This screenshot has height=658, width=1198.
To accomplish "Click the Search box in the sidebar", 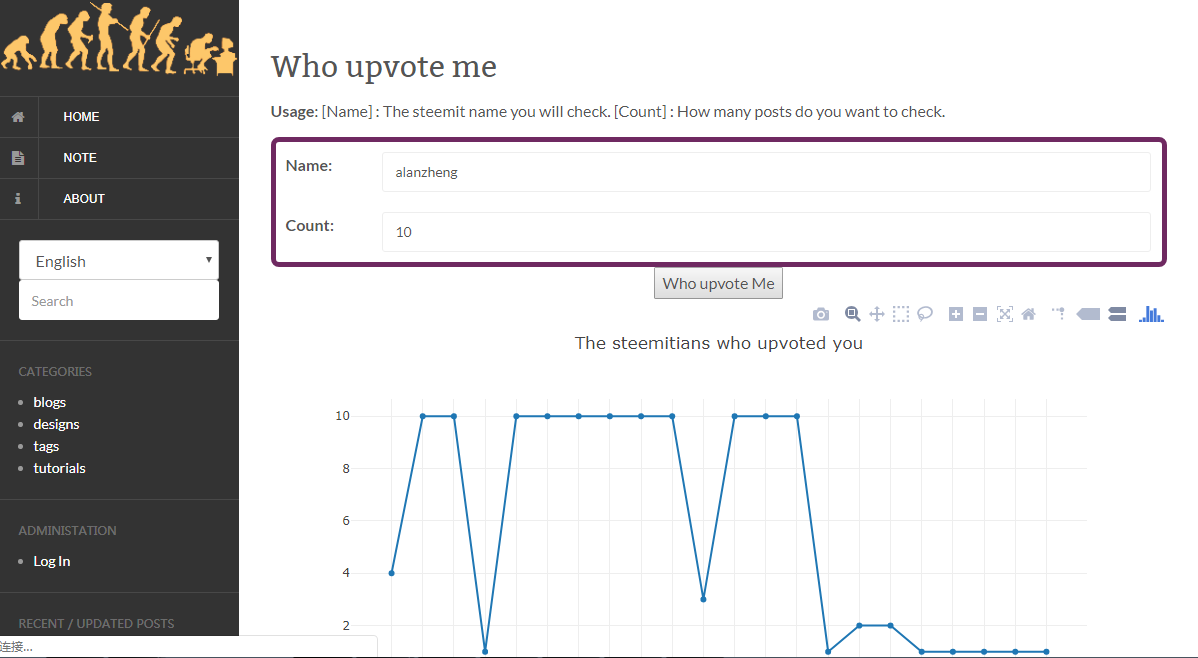I will coord(118,300).
